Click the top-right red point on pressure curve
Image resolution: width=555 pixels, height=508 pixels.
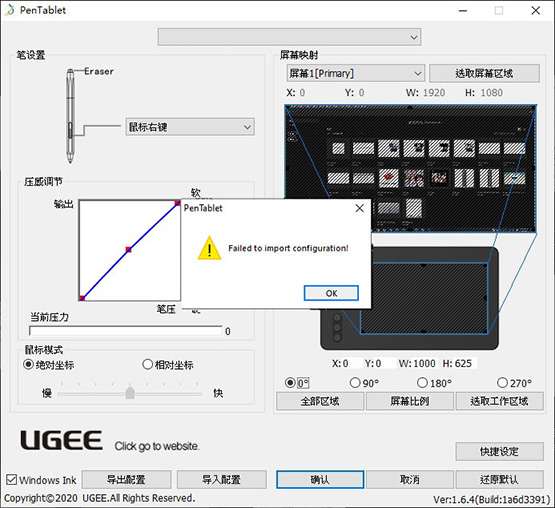pyautogui.click(x=177, y=203)
